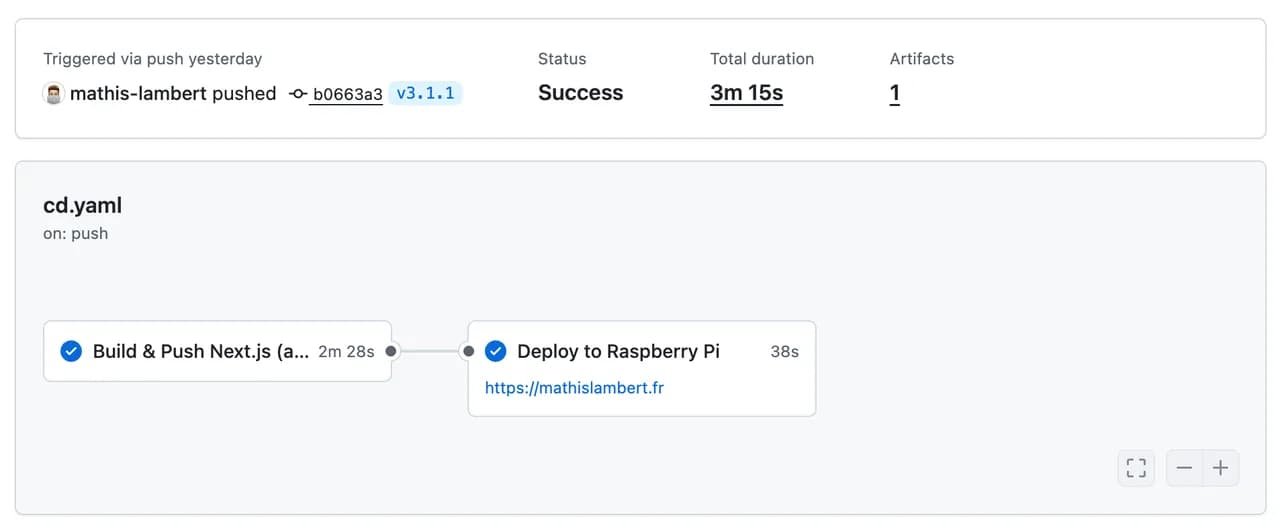Viewport: 1280px width, 529px height.
Task: Click the 2m 28s build duration
Action: [346, 351]
